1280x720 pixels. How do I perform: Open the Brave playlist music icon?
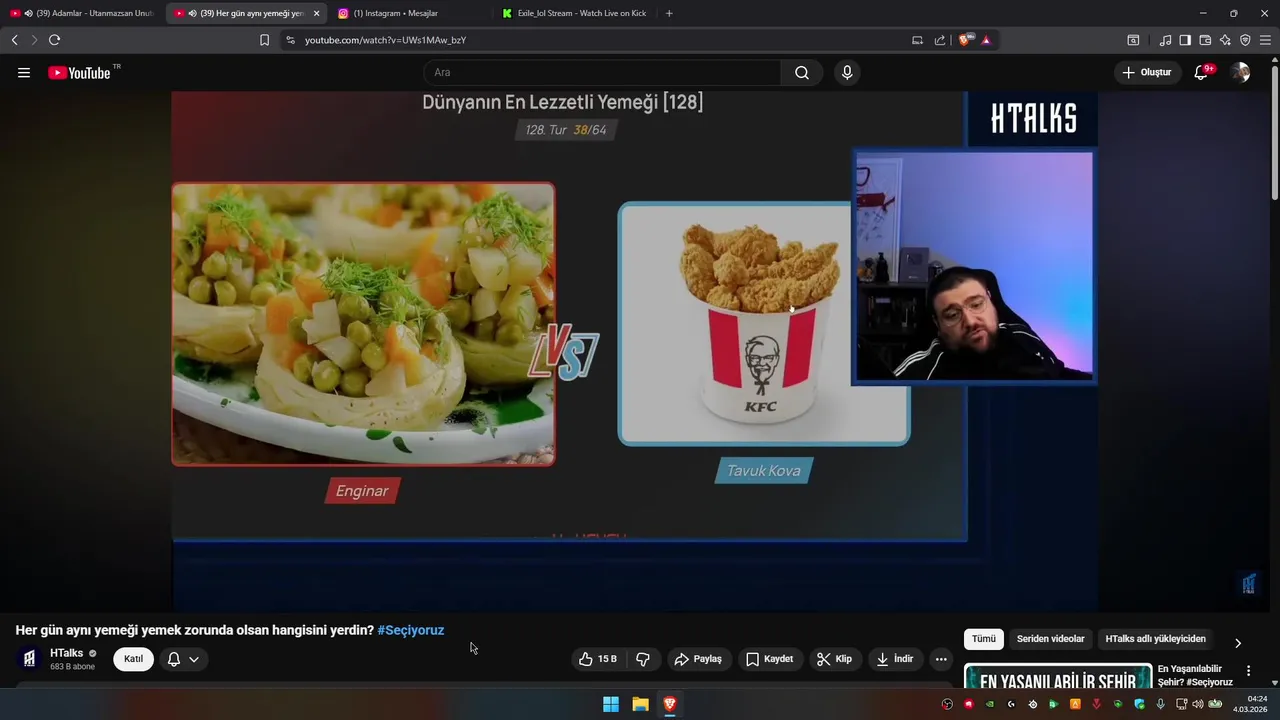coord(1165,40)
